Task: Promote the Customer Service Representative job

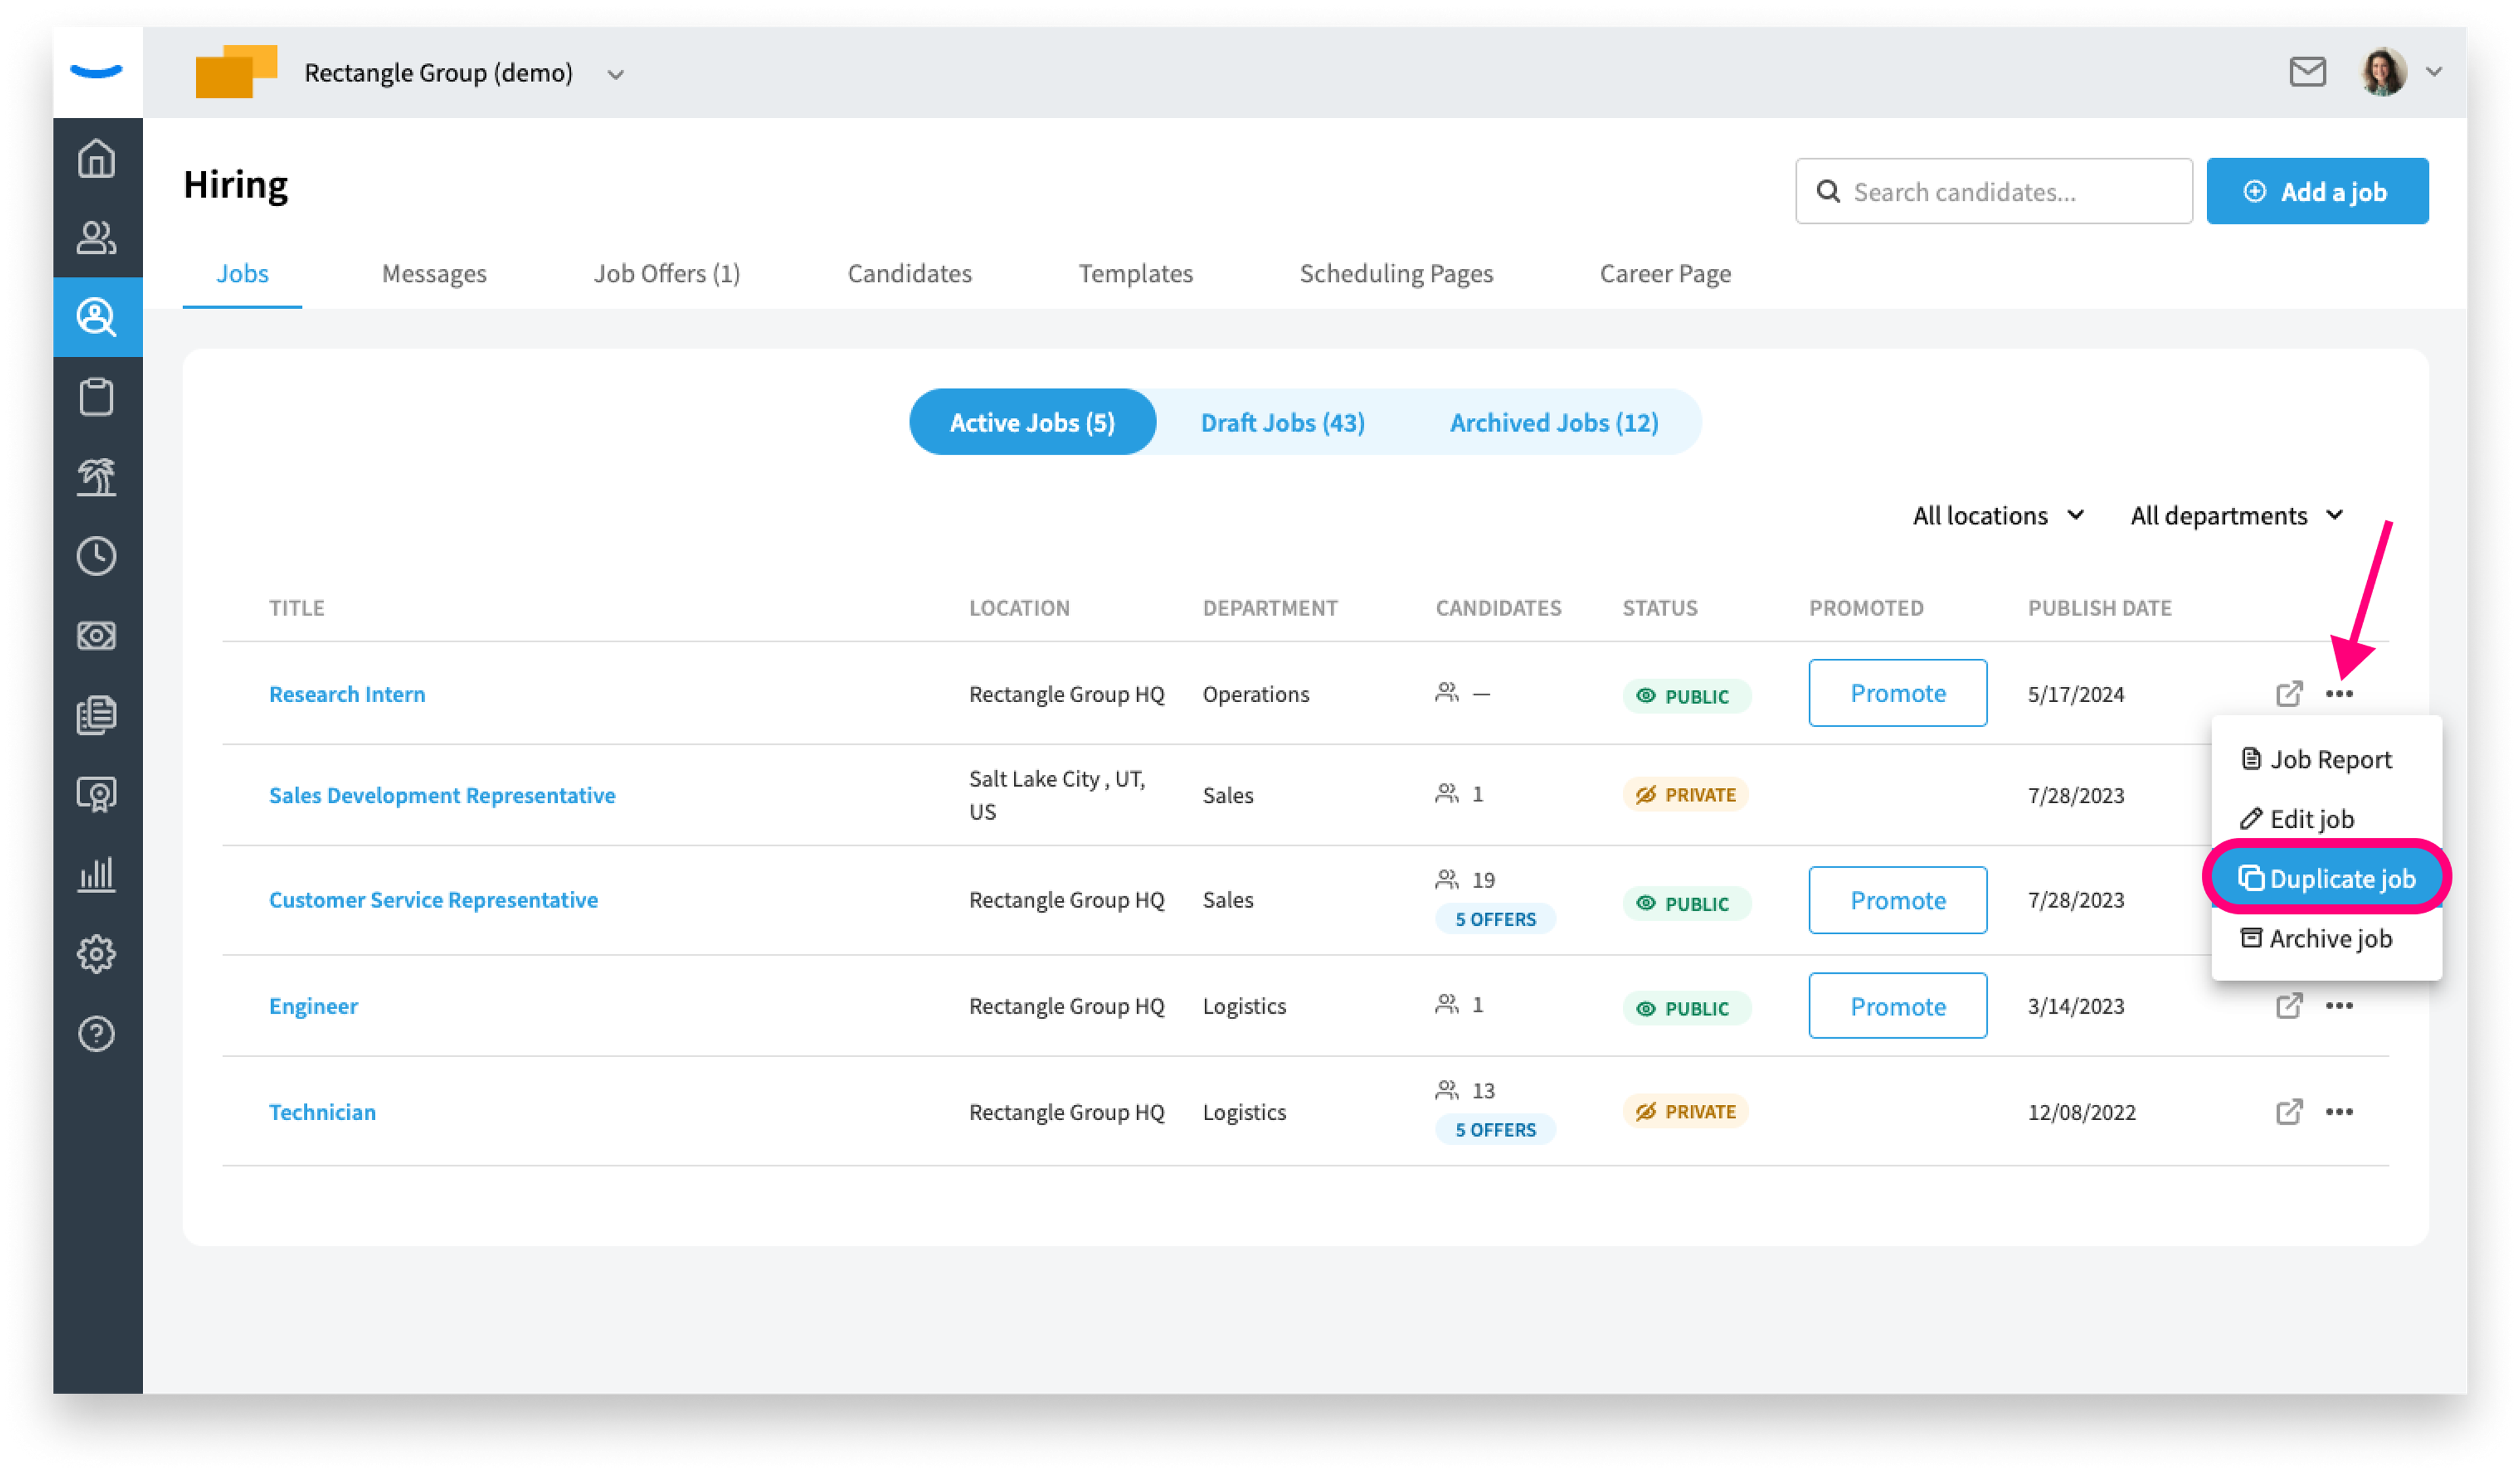Action: coord(1897,900)
